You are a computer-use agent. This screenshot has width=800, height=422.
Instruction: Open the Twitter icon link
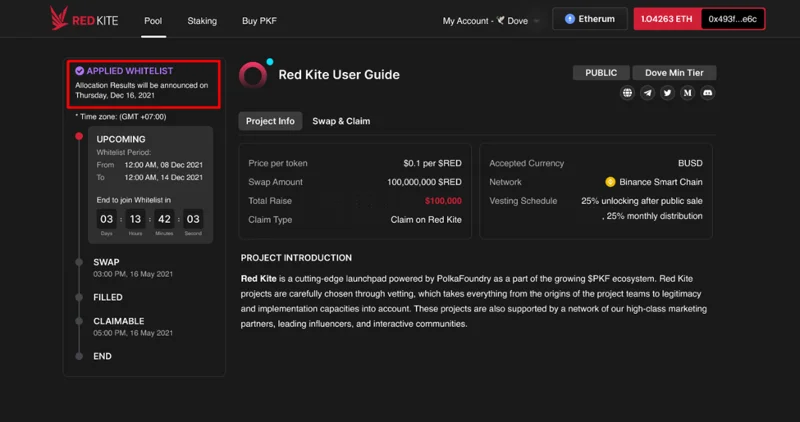667,93
